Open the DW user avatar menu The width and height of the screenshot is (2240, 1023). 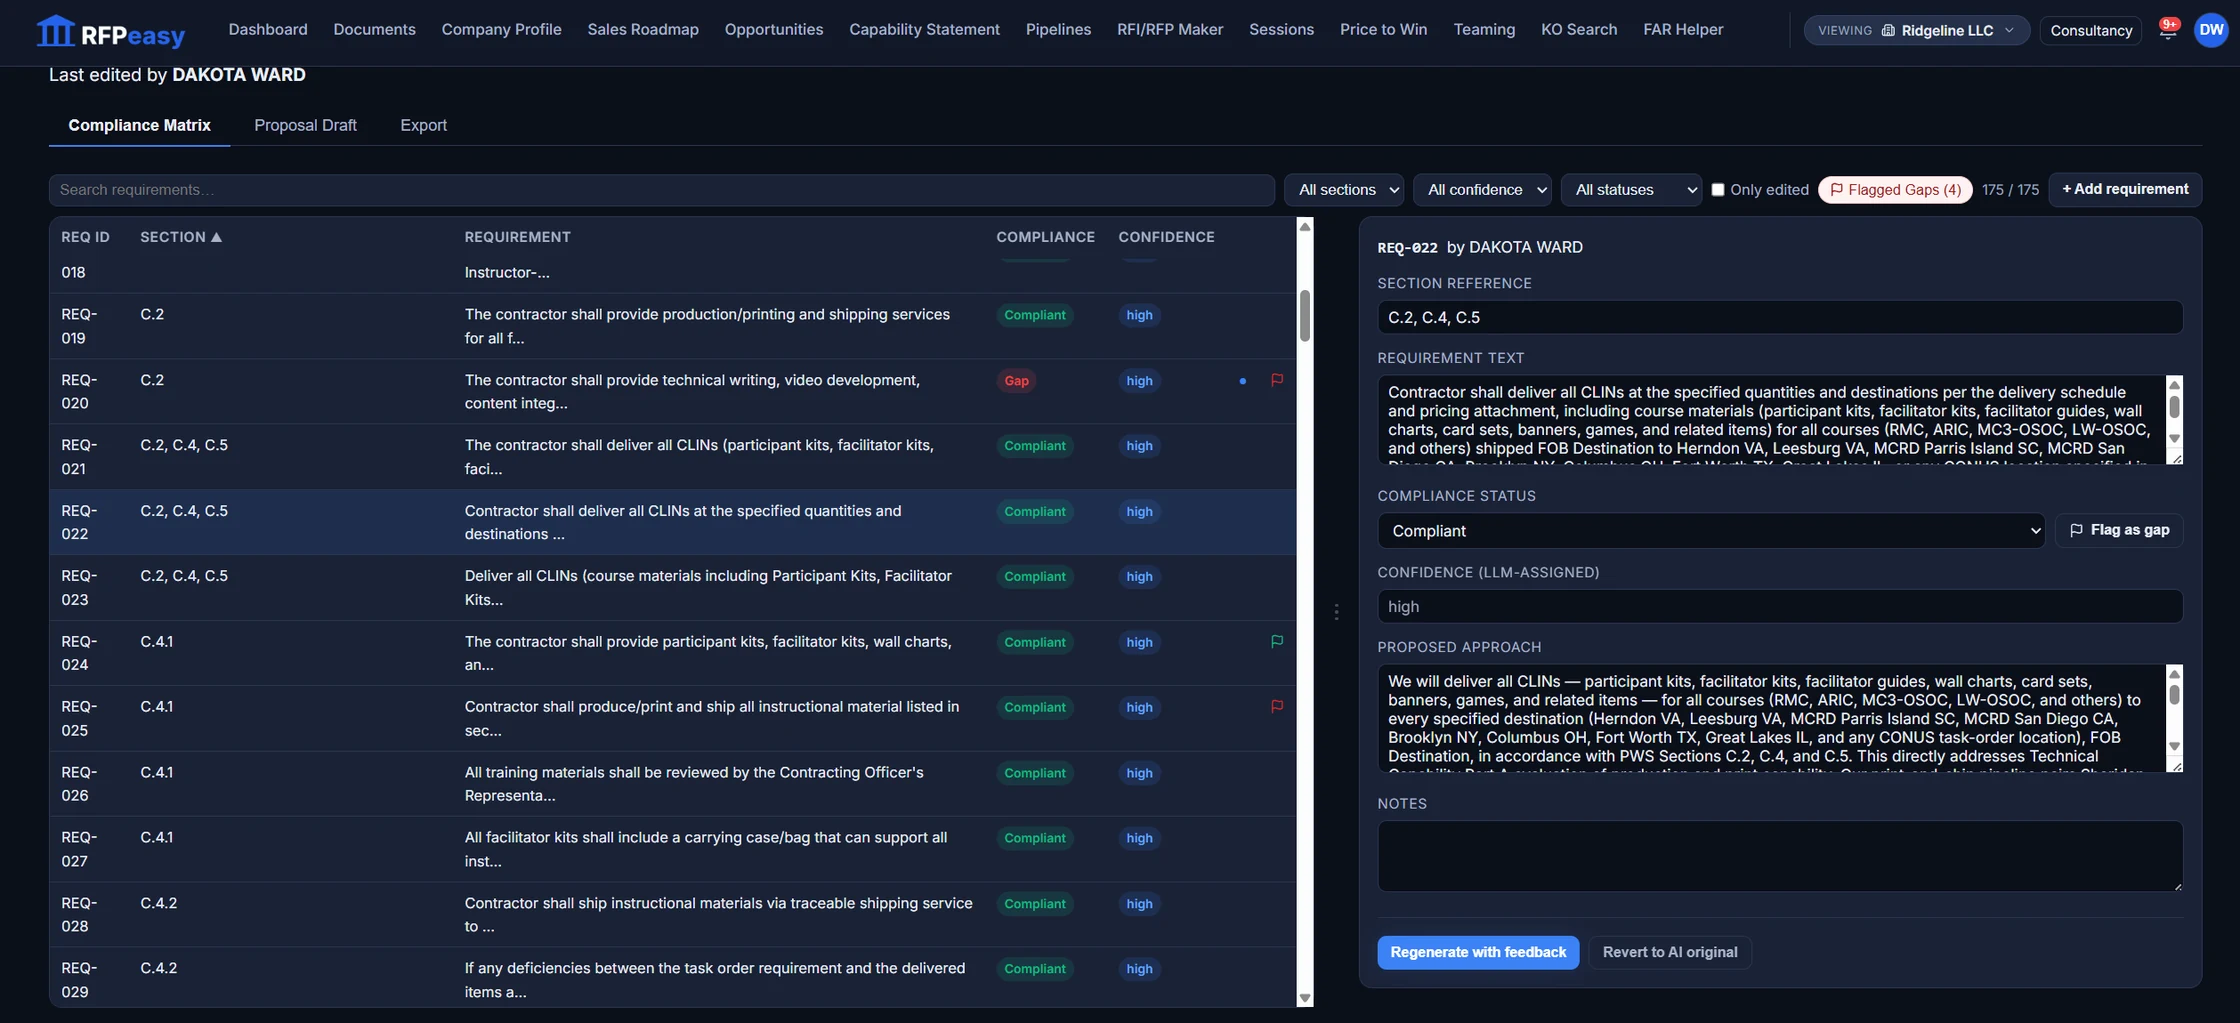[x=2211, y=30]
